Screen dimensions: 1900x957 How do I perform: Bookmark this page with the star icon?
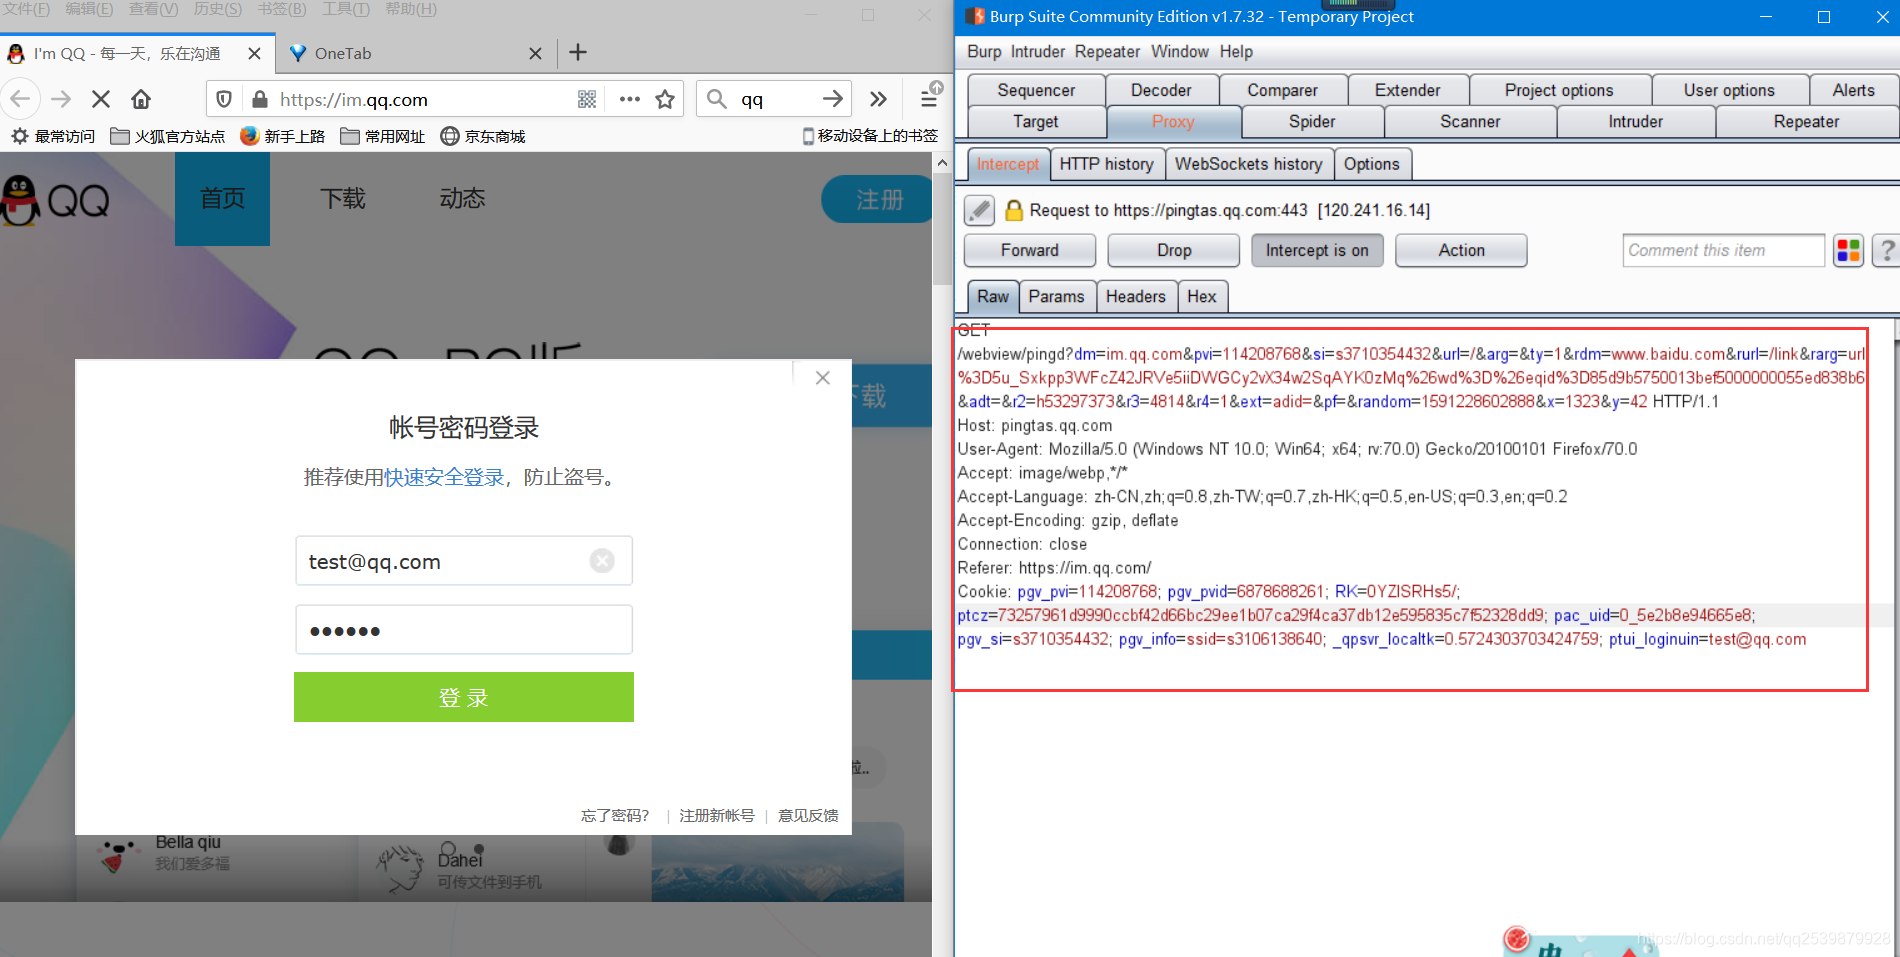[x=665, y=99]
